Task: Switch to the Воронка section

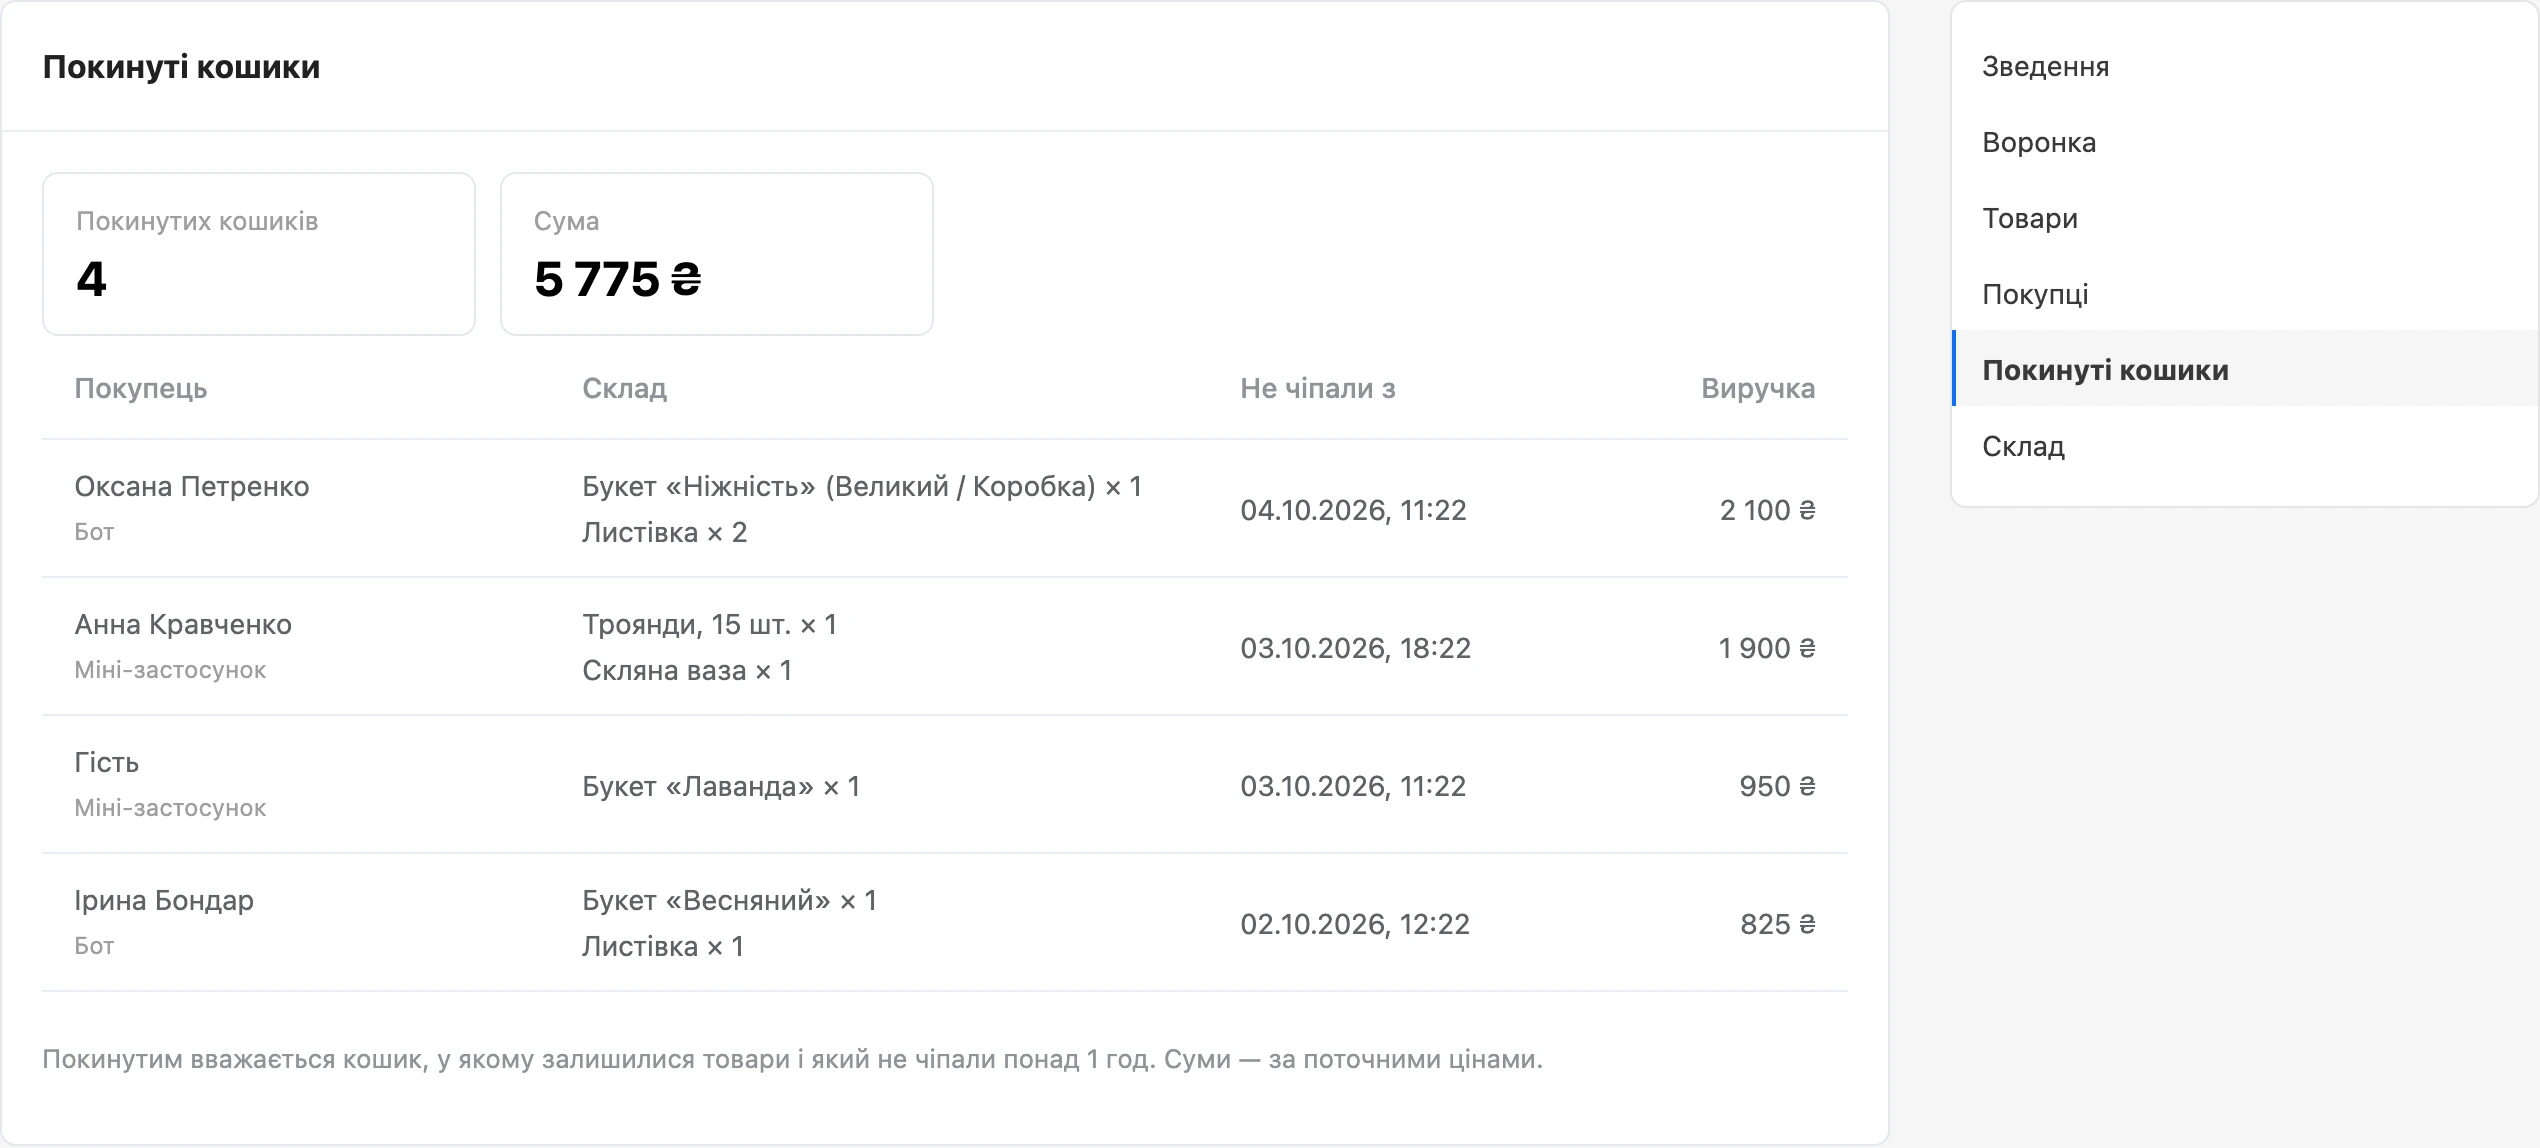Action: pos(2245,142)
